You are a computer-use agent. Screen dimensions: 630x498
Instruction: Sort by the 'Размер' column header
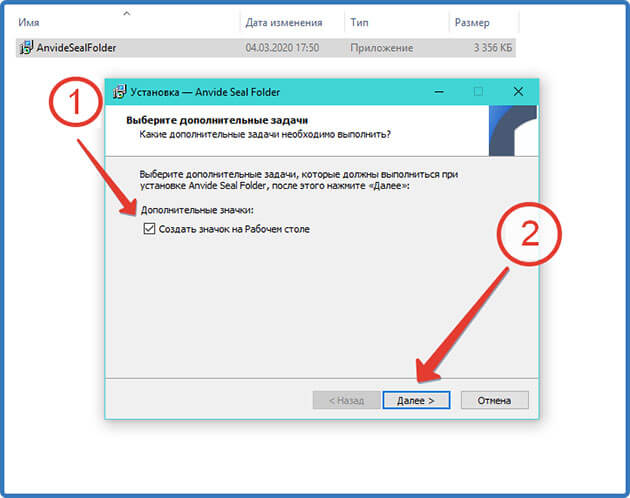[472, 23]
